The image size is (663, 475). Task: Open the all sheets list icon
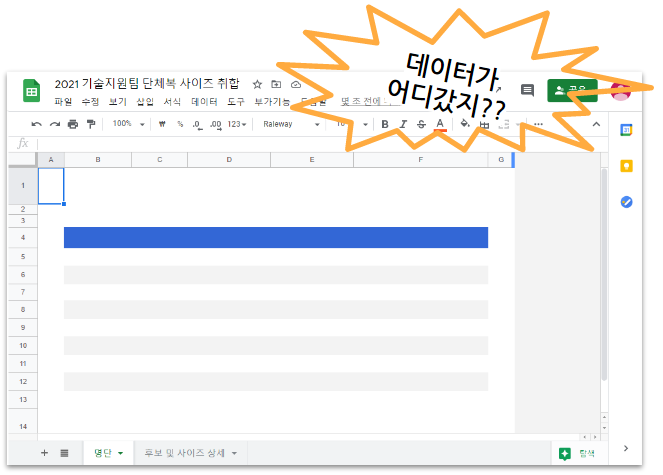point(64,453)
